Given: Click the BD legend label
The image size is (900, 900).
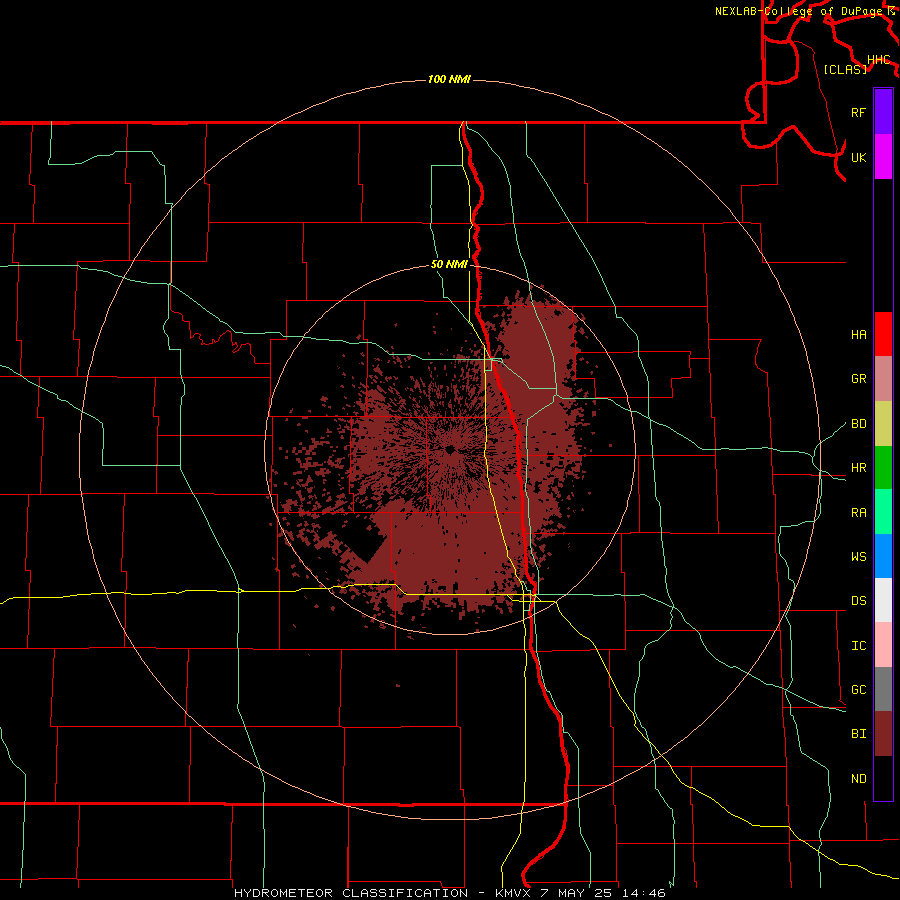Looking at the screenshot, I should point(858,424).
